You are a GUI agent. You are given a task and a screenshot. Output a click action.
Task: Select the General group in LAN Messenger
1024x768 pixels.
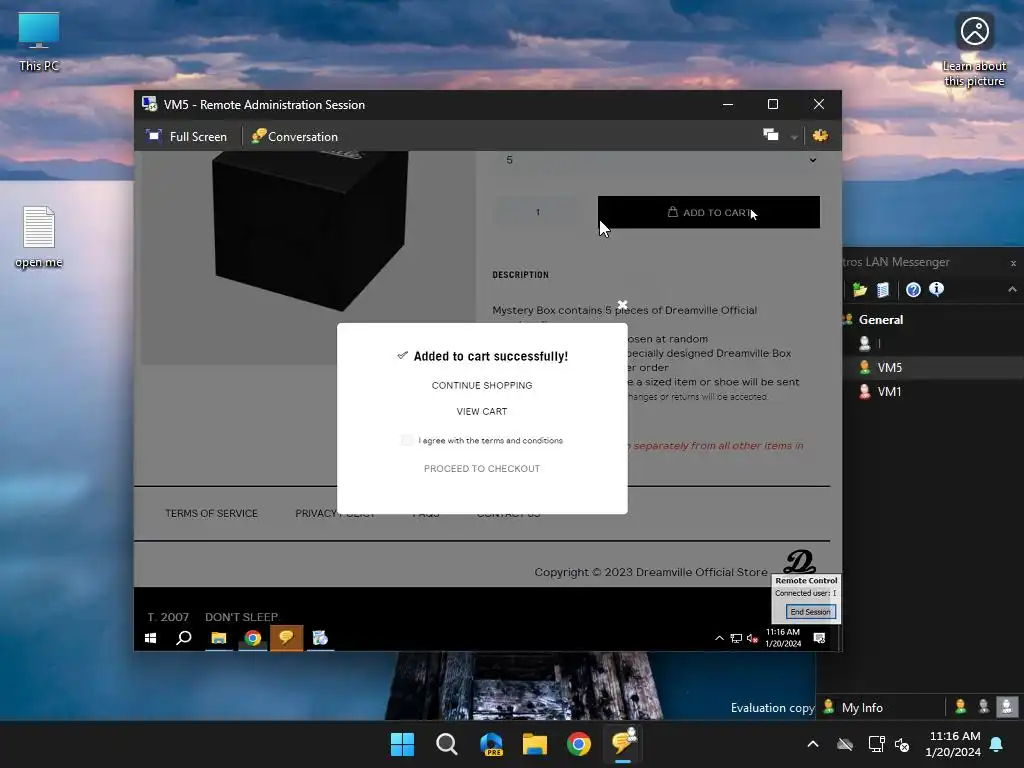point(880,319)
